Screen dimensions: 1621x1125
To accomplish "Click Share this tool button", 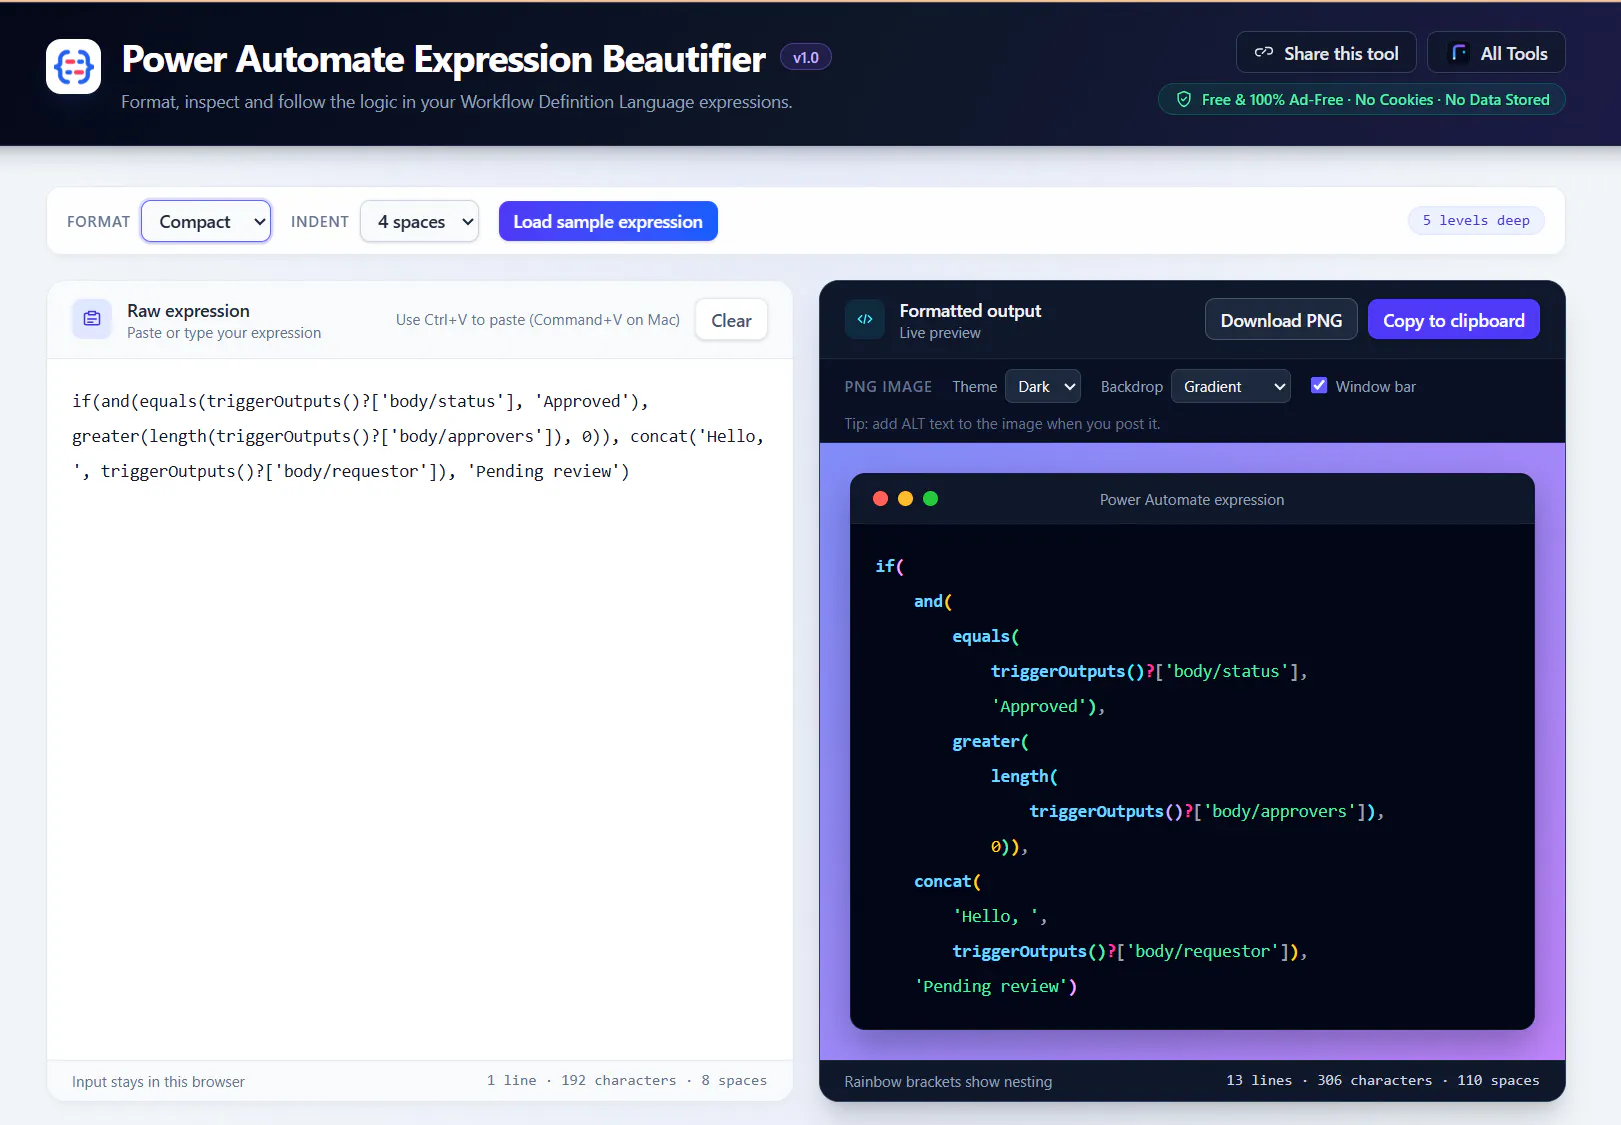I will [x=1326, y=53].
